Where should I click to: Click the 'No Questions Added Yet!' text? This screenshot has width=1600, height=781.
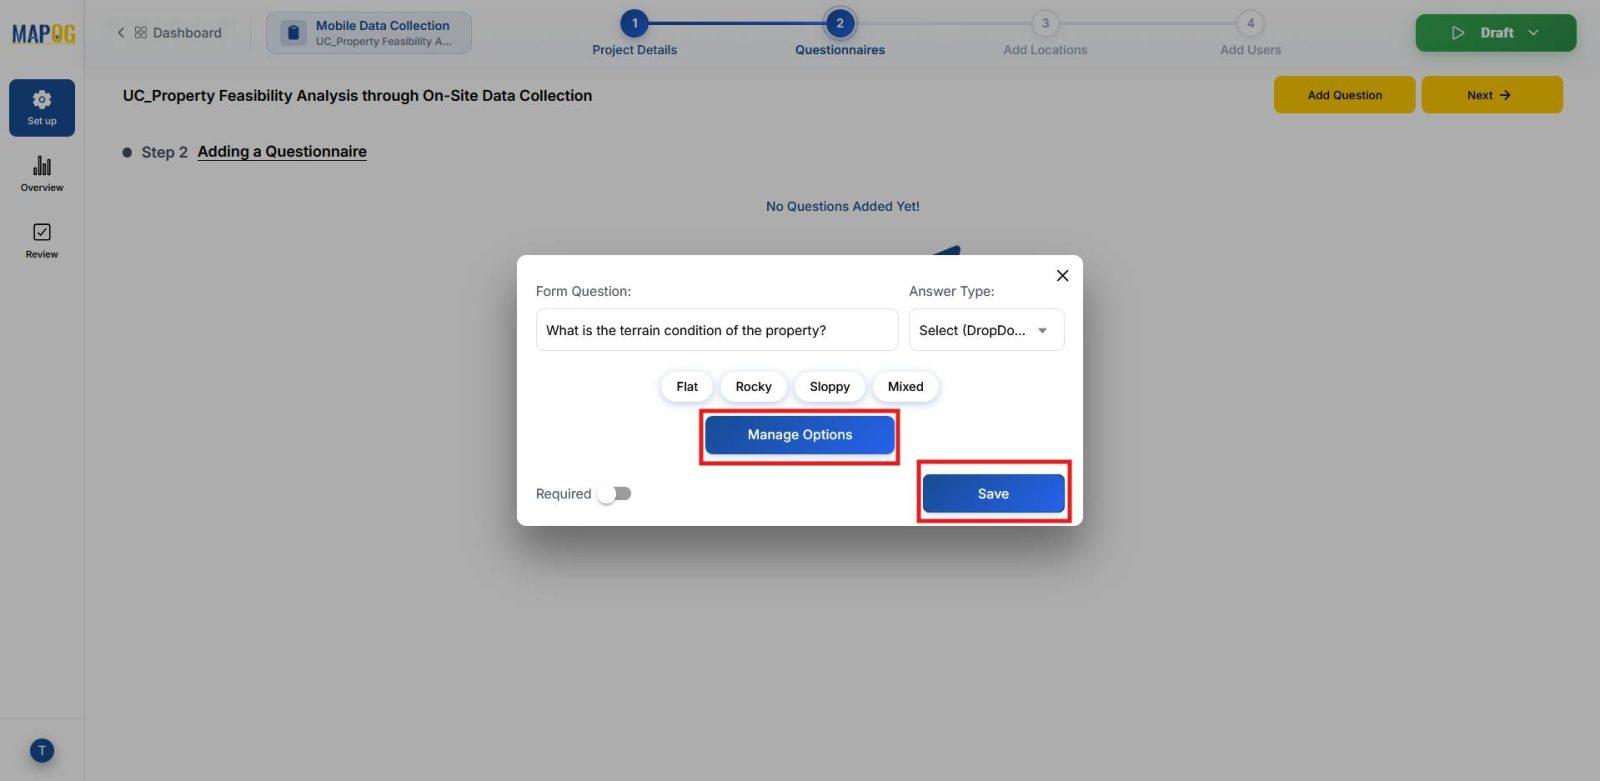(843, 207)
